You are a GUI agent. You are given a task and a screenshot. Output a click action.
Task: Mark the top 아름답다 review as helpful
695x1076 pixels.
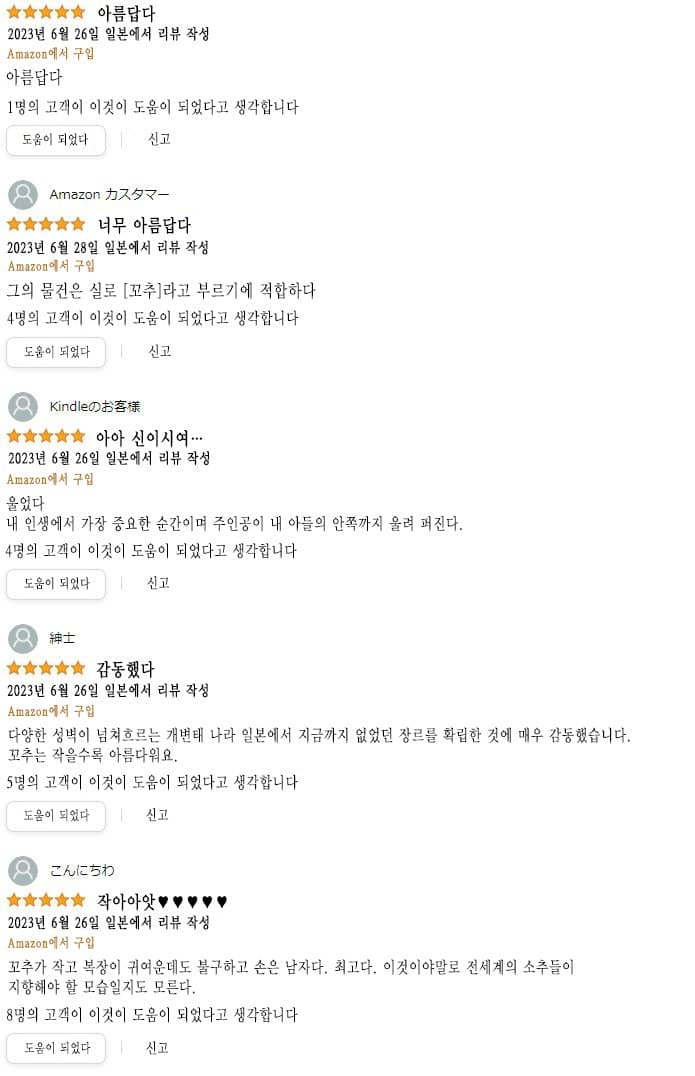coord(56,140)
